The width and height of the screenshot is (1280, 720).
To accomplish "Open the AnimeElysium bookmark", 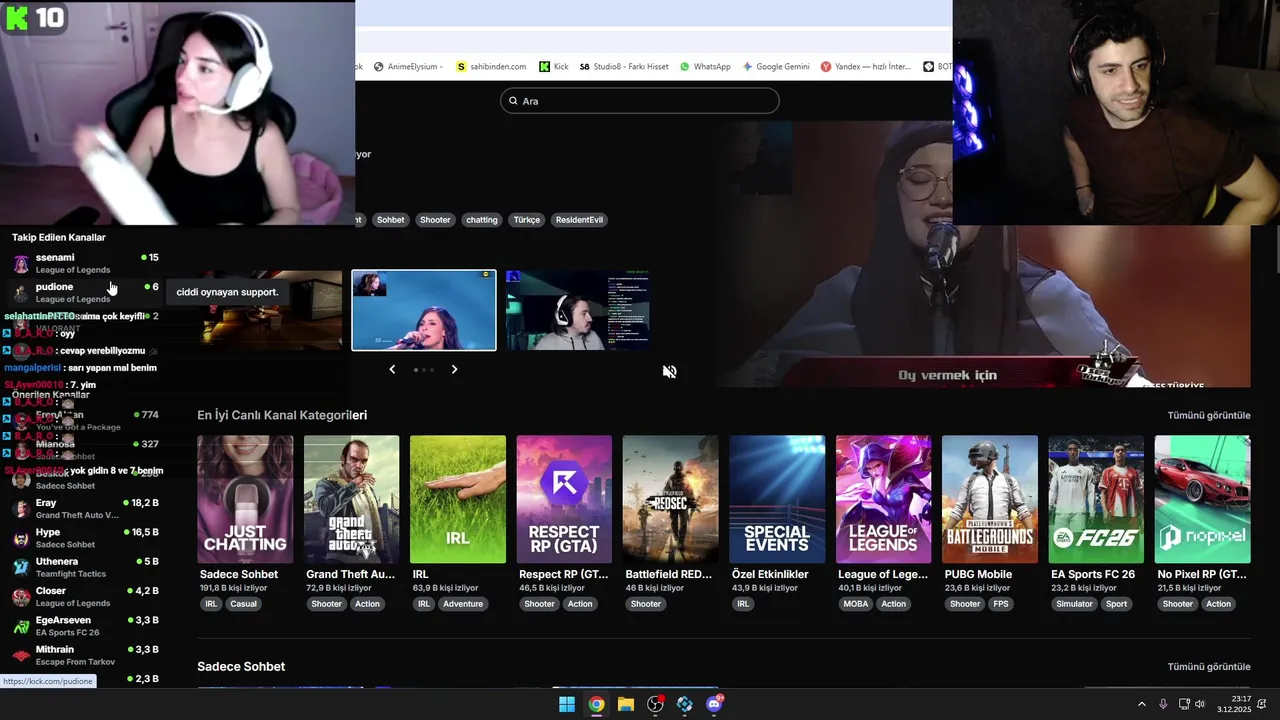I will (408, 67).
